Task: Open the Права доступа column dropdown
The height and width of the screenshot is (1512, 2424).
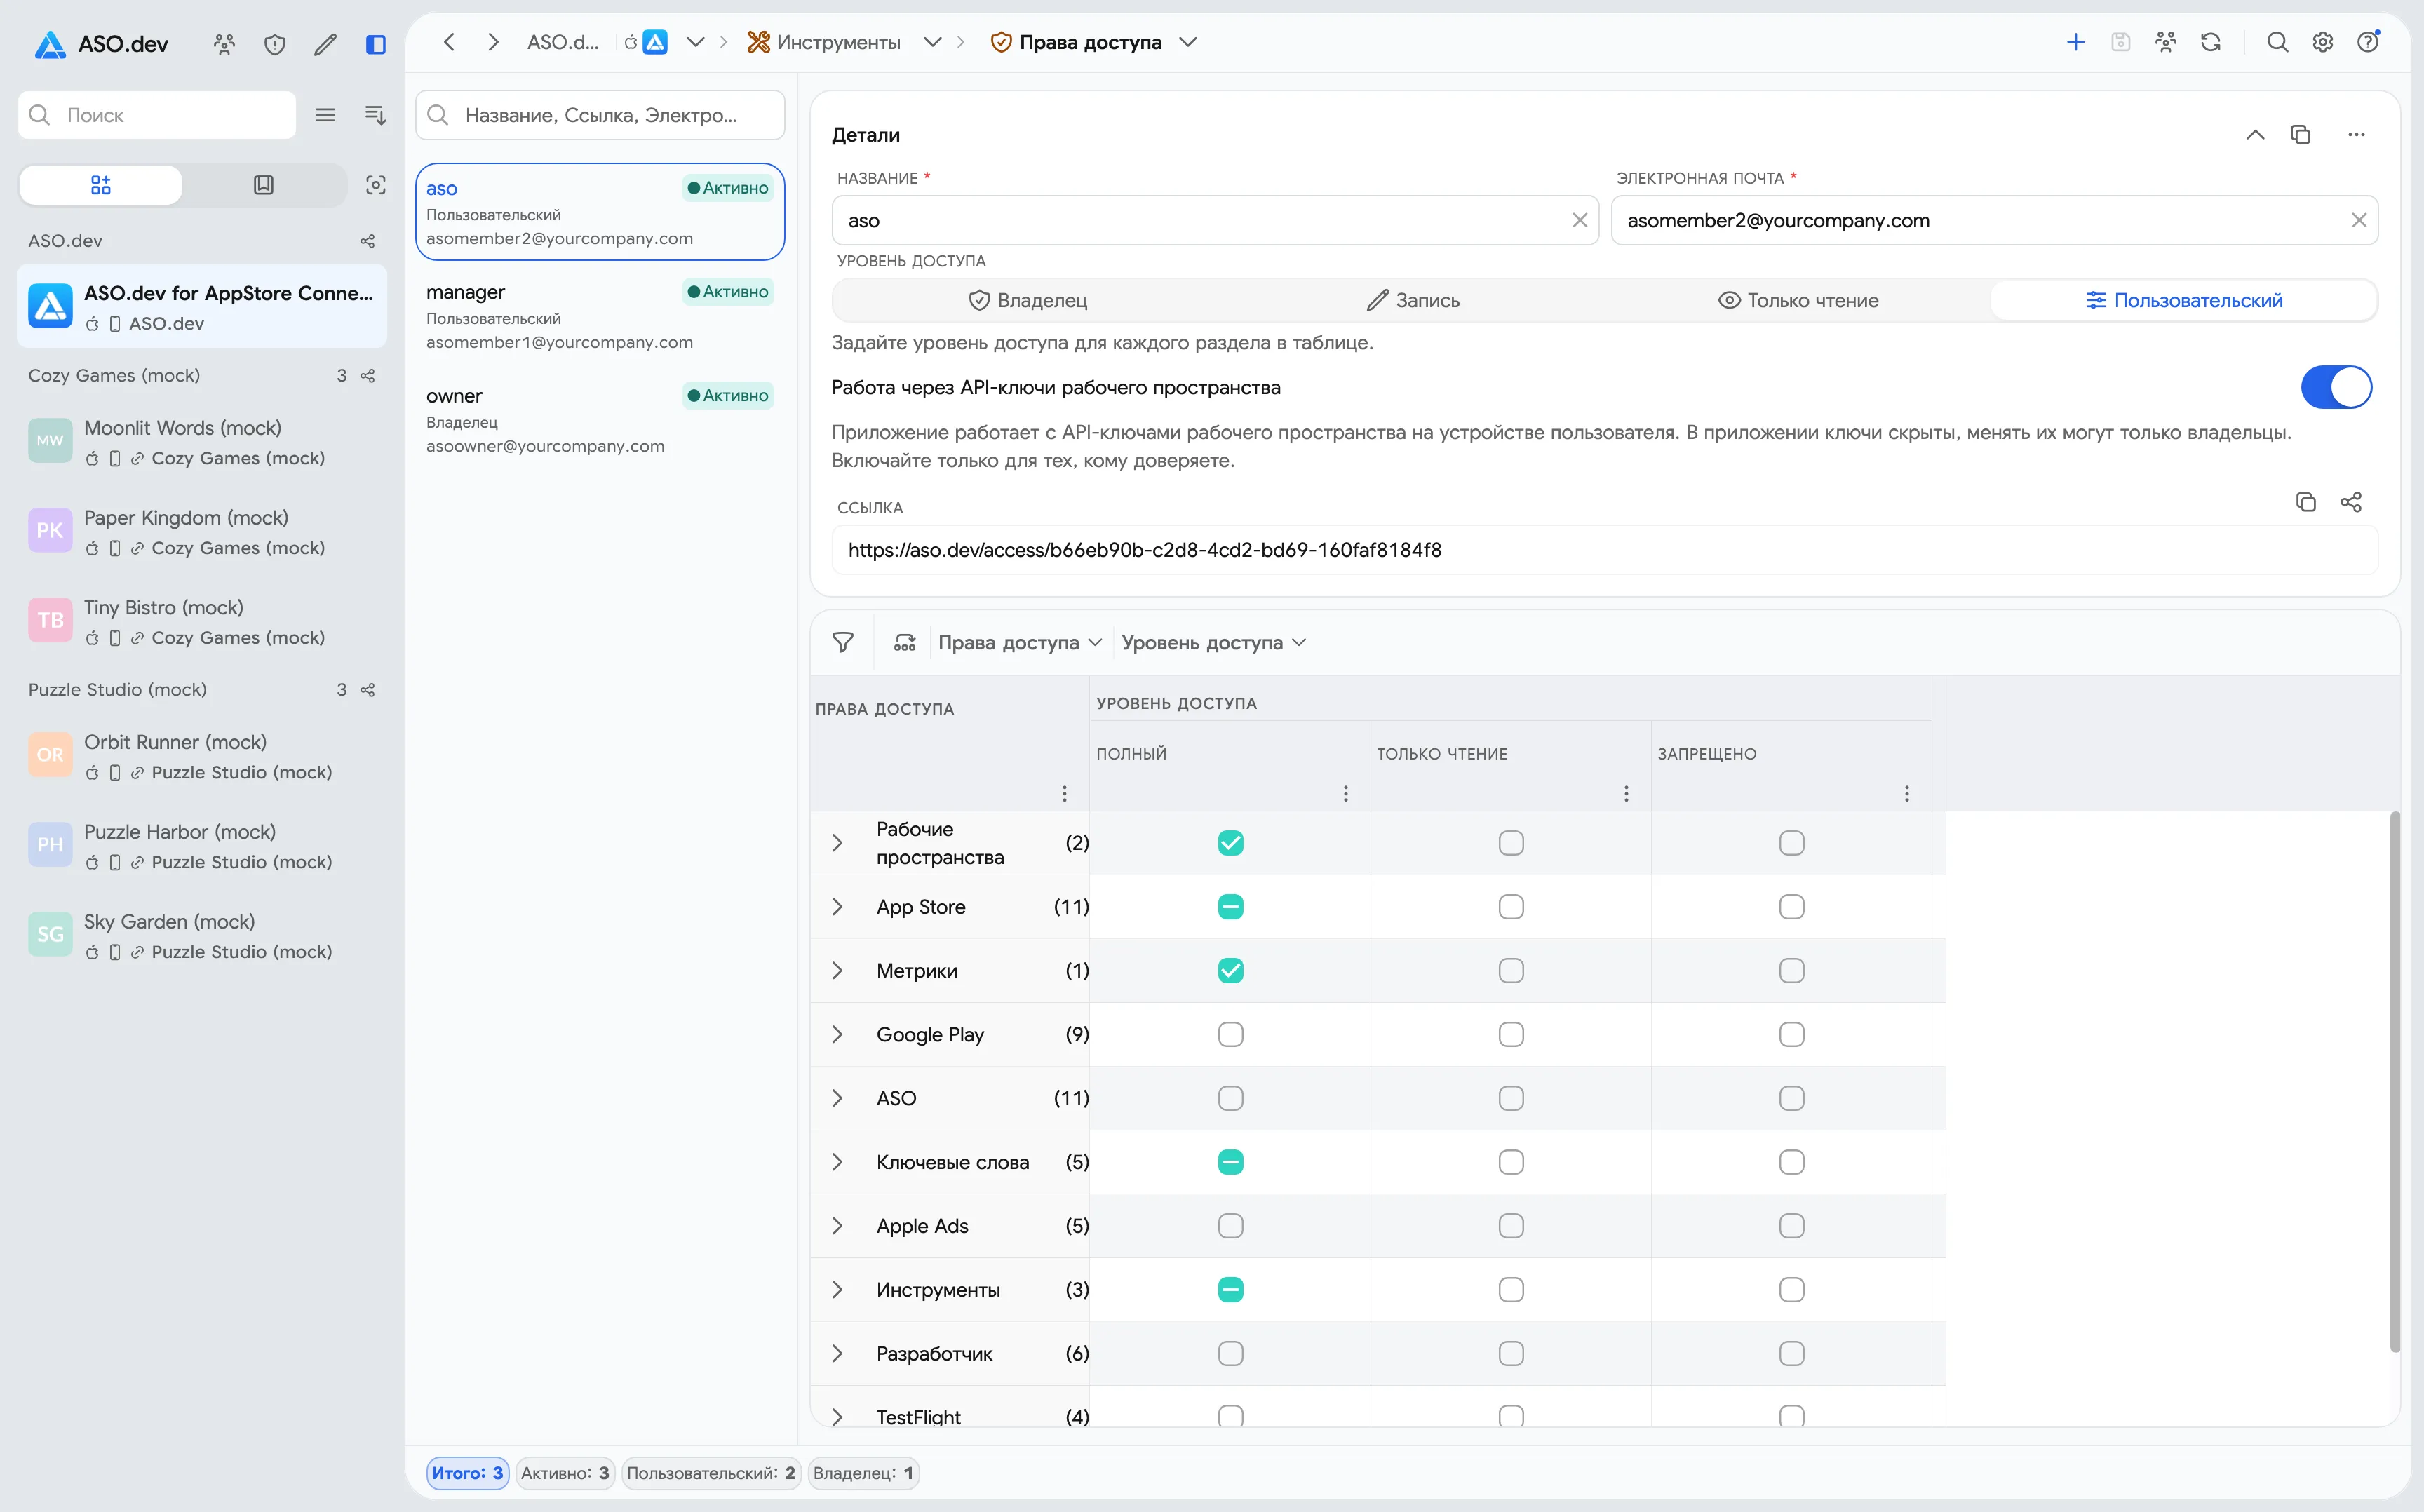Action: click(1019, 642)
